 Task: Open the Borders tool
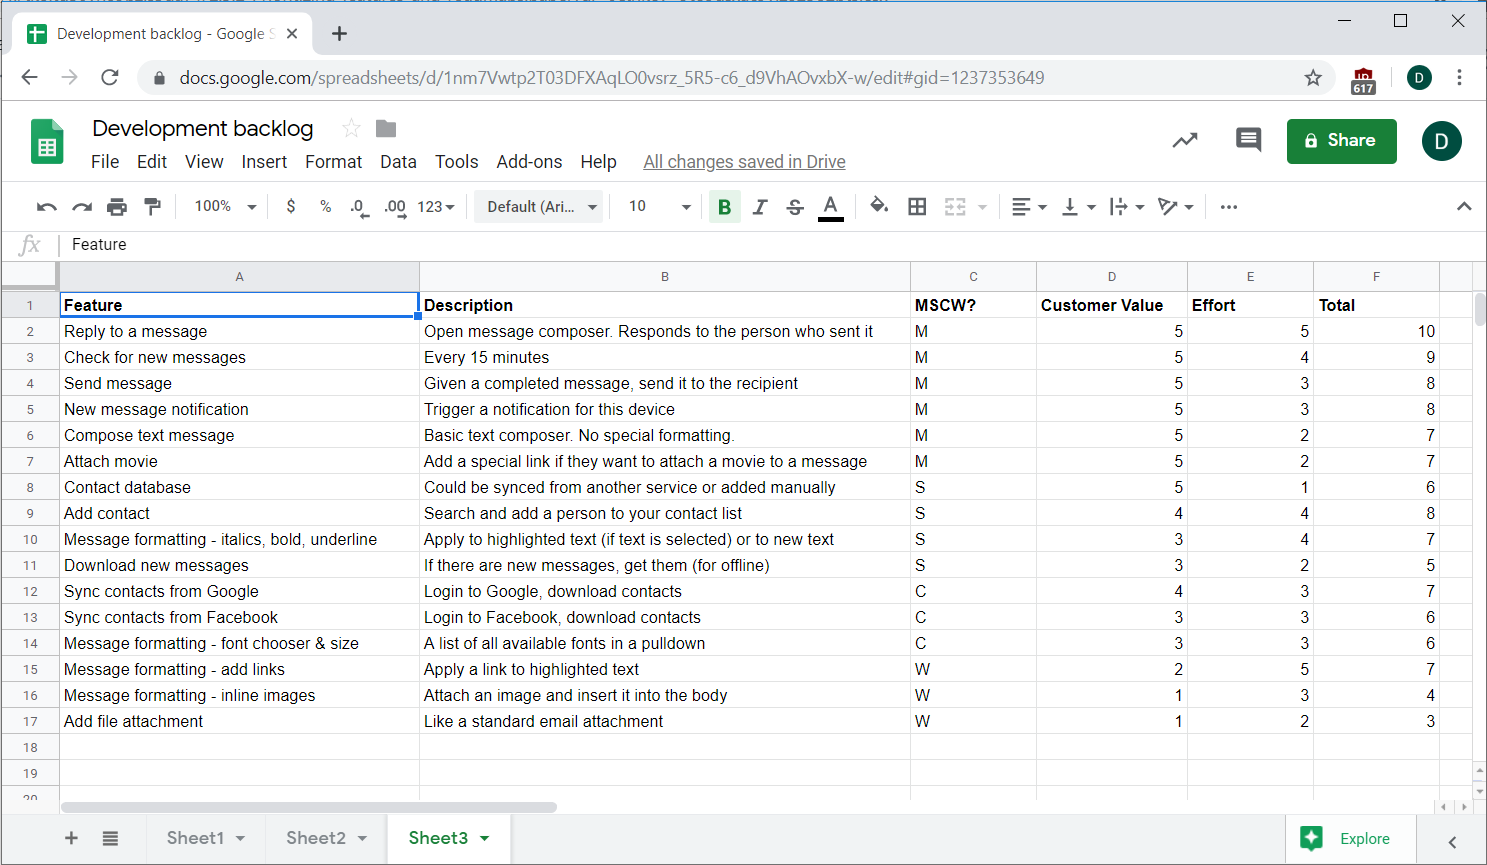[x=917, y=207]
